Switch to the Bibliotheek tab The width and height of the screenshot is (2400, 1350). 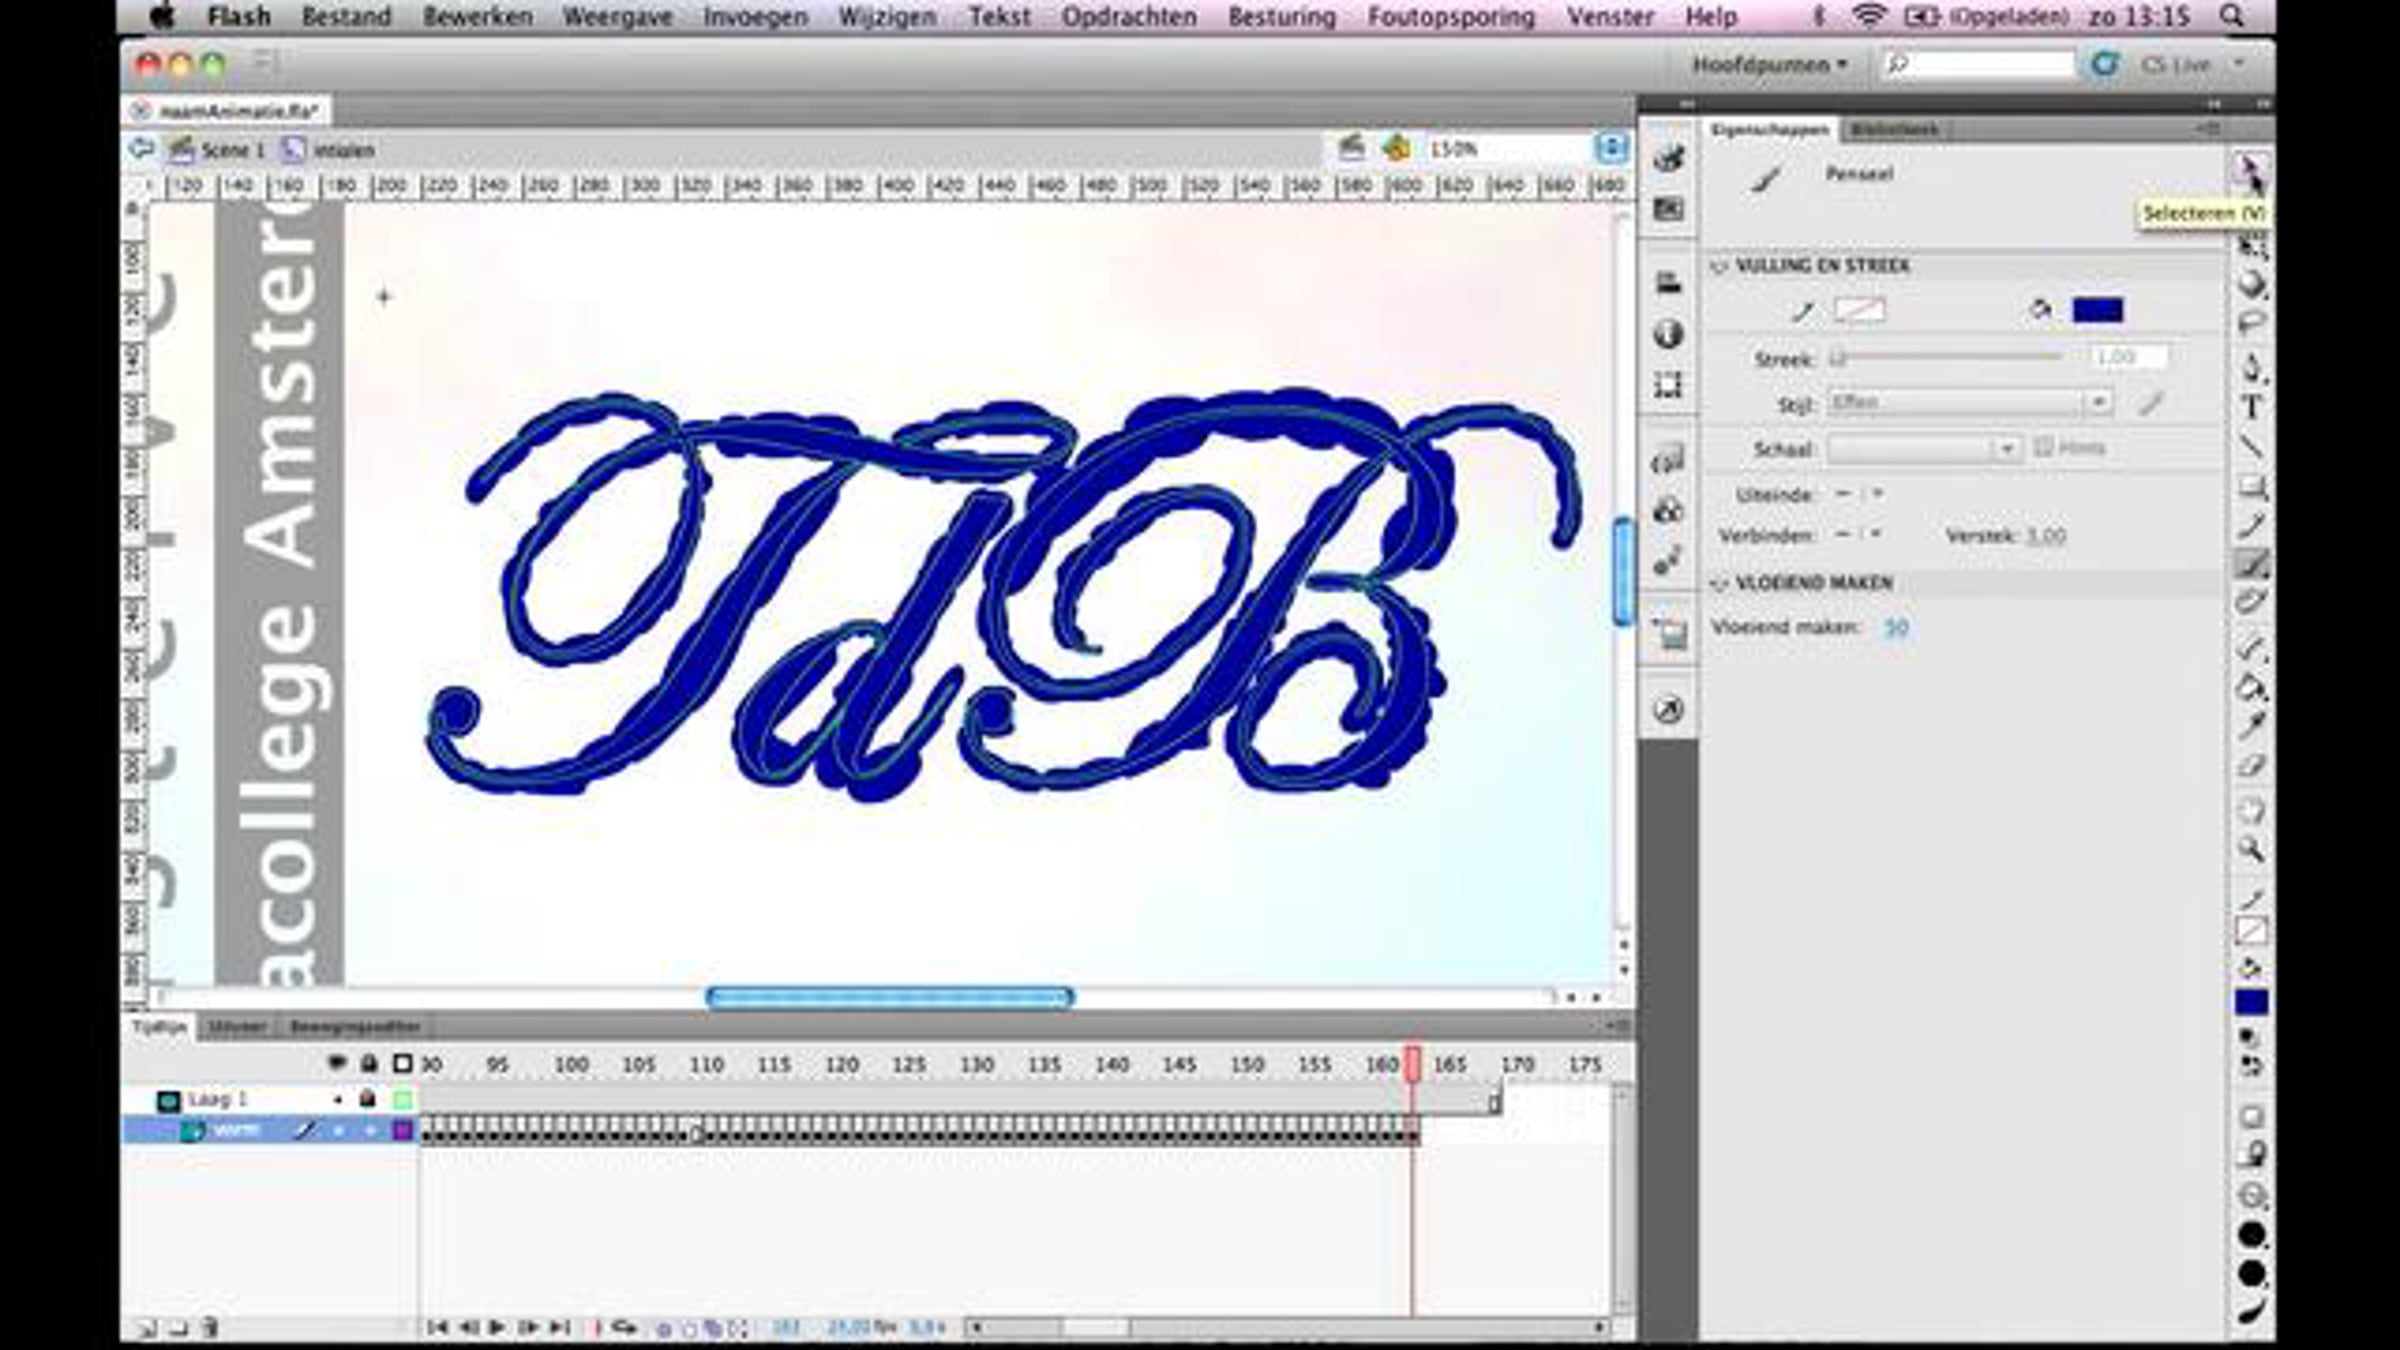coord(1893,129)
